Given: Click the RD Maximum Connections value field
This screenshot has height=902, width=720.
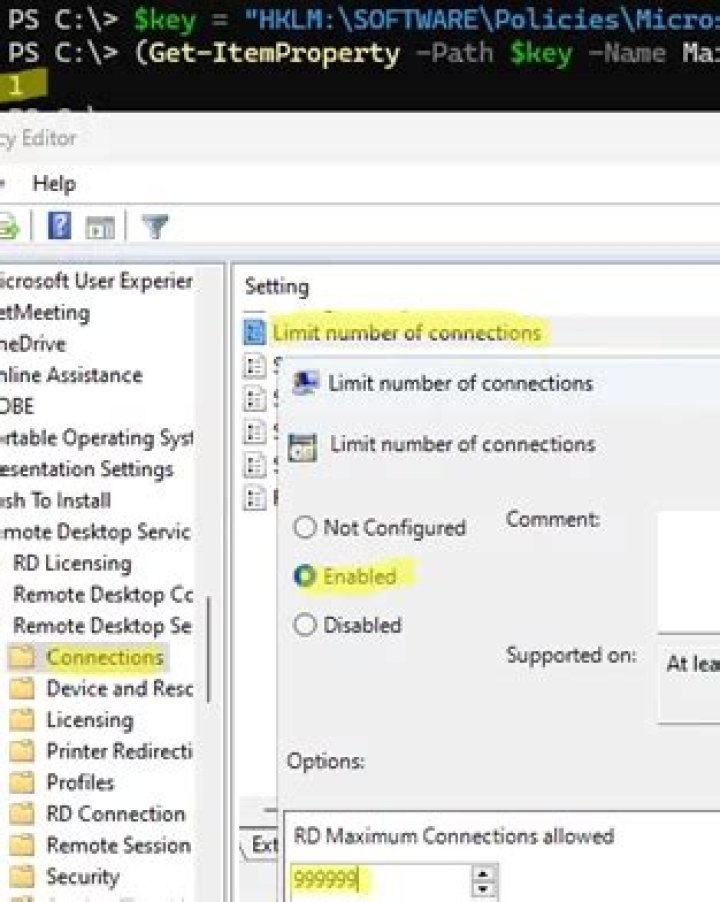Looking at the screenshot, I should (x=380, y=880).
